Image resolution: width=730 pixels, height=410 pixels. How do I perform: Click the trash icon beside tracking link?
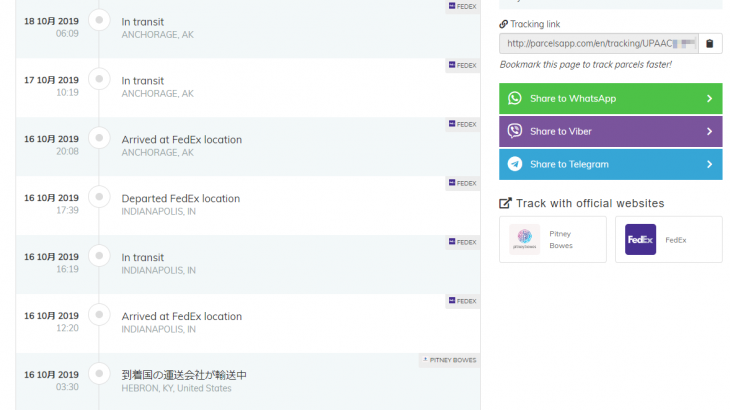(x=710, y=43)
